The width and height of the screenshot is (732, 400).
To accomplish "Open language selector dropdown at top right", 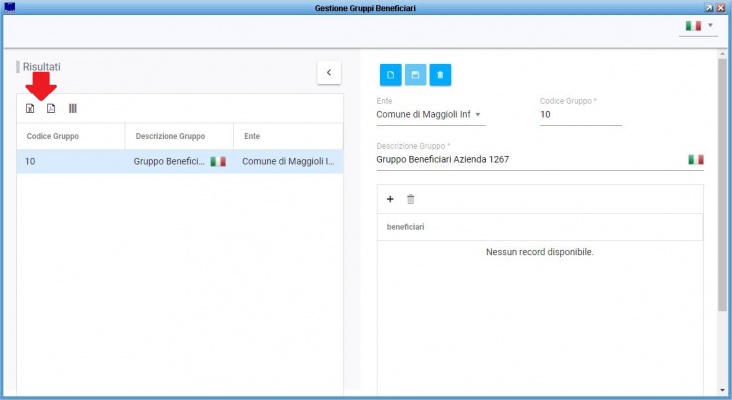I will point(699,26).
